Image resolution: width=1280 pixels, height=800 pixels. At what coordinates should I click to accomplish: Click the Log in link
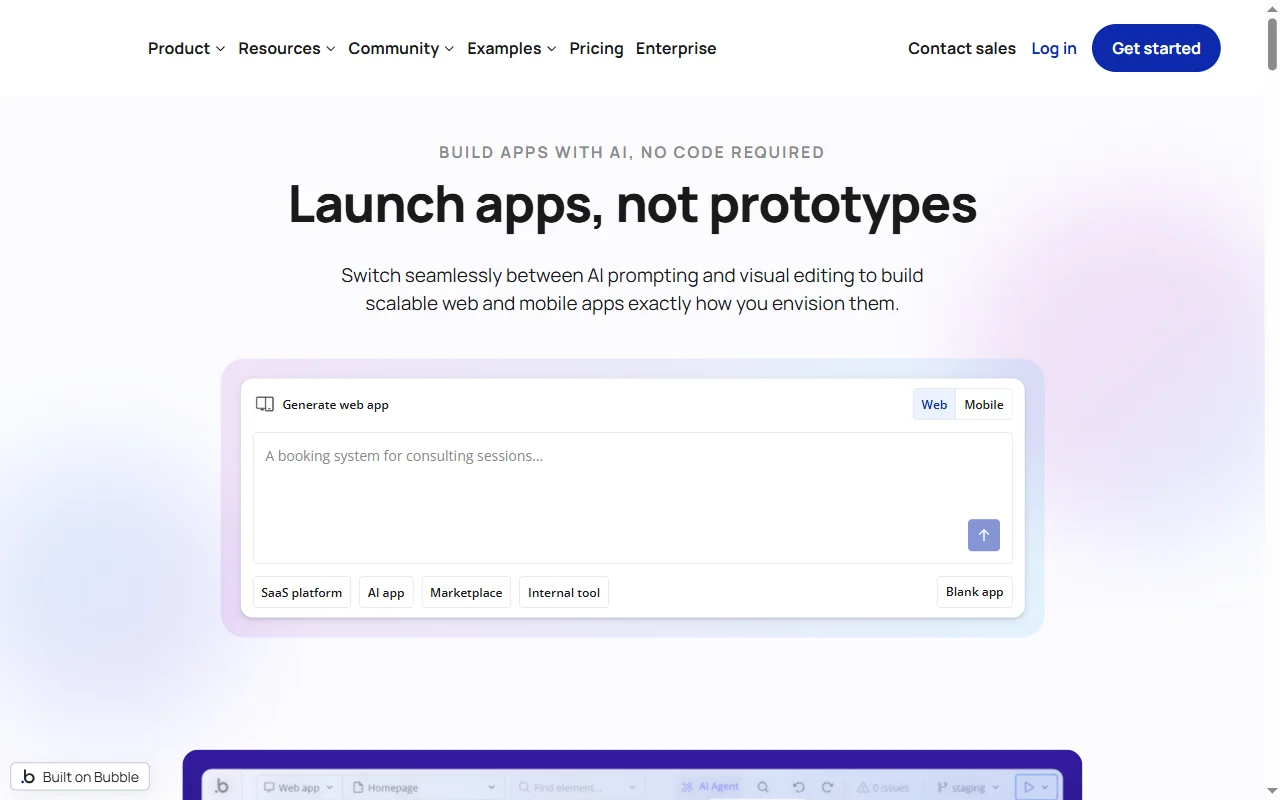click(1054, 48)
